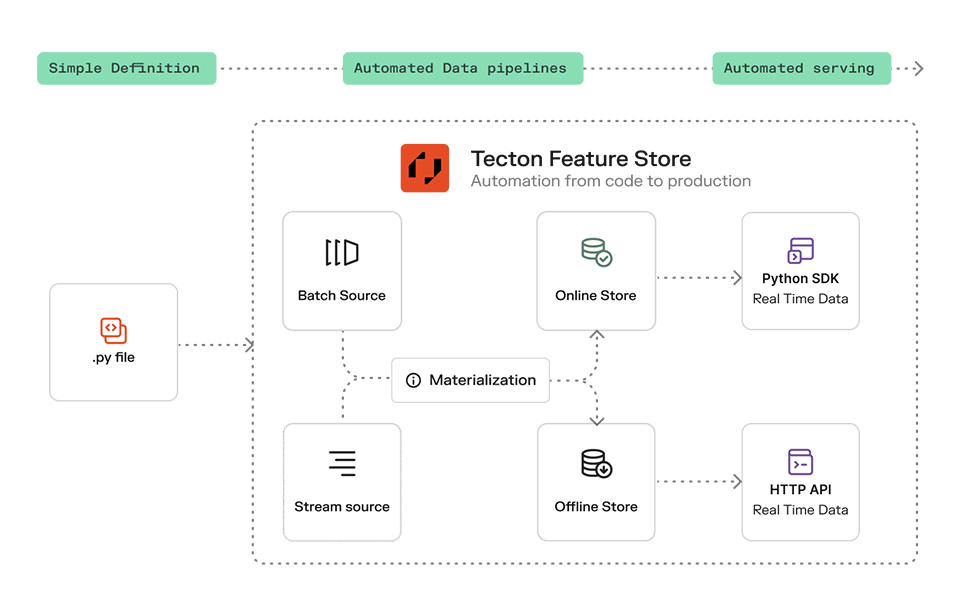Click the "Online Store" label text
960x616 pixels.
(x=596, y=295)
